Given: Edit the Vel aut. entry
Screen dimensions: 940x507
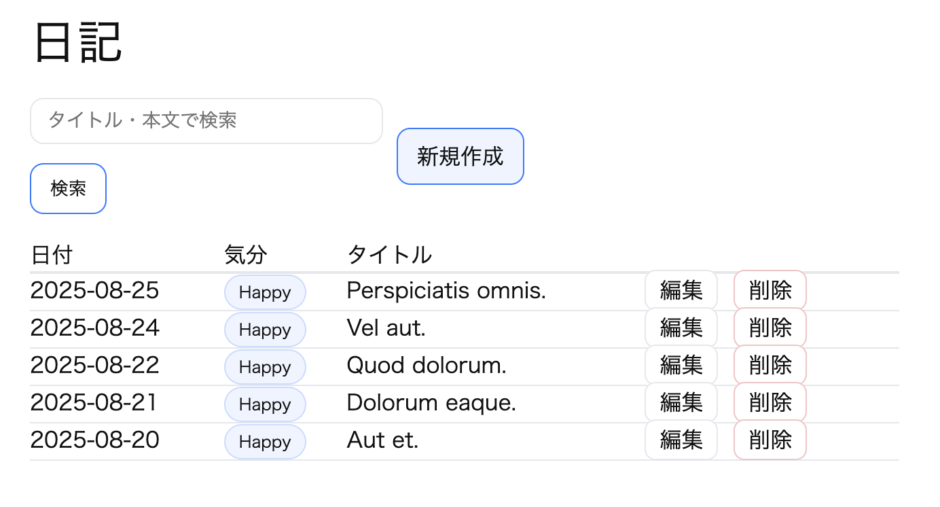Looking at the screenshot, I should click(681, 328).
